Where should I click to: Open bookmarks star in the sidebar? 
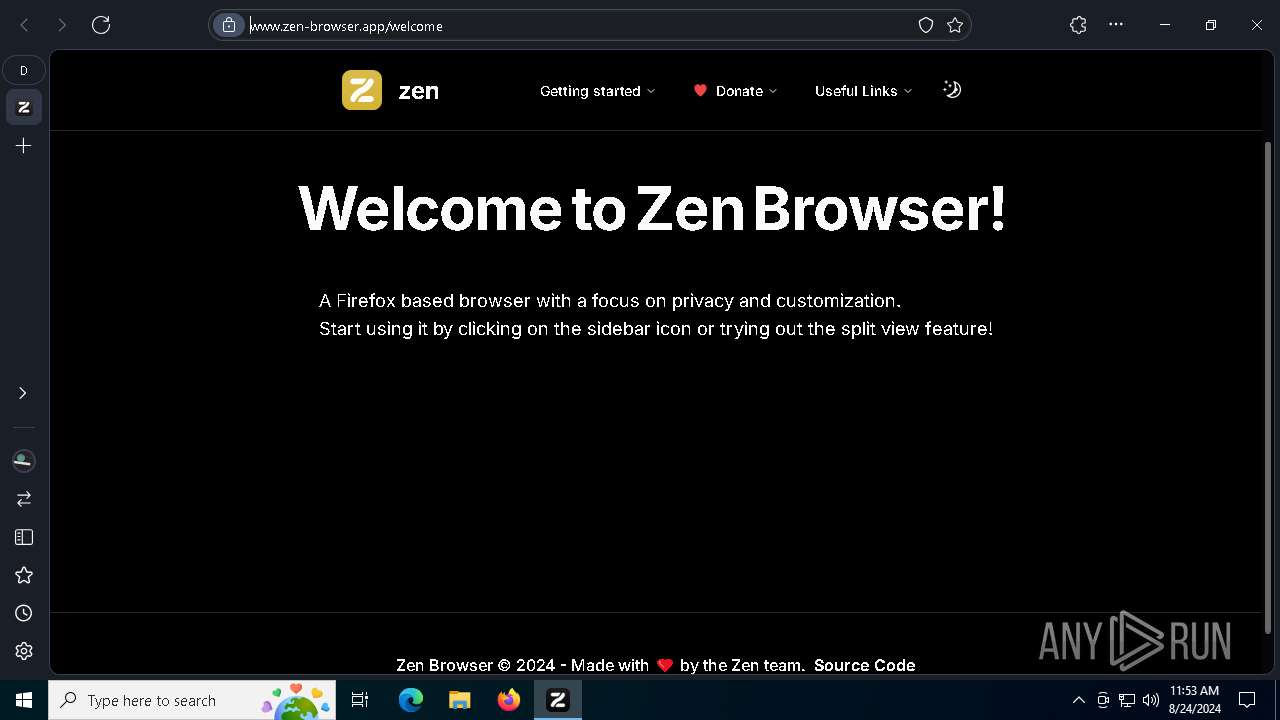click(24, 575)
